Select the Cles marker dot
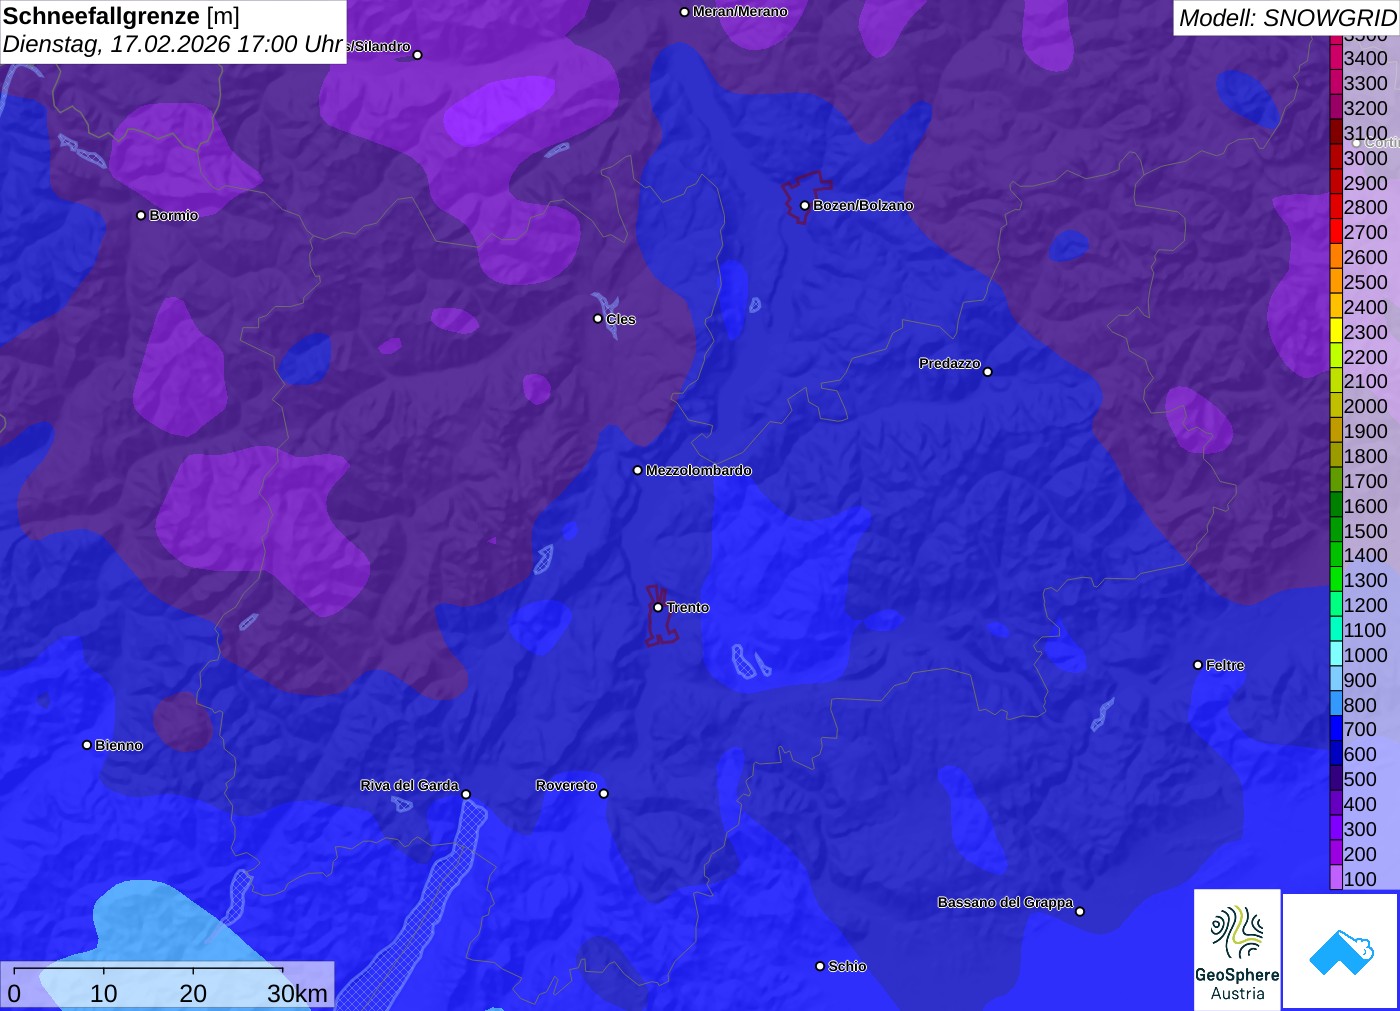This screenshot has height=1011, width=1400. pyautogui.click(x=598, y=319)
